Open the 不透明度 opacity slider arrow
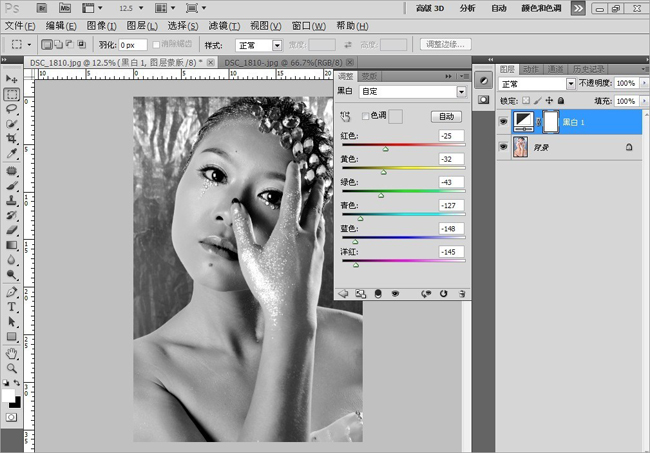The image size is (650, 453). [644, 83]
